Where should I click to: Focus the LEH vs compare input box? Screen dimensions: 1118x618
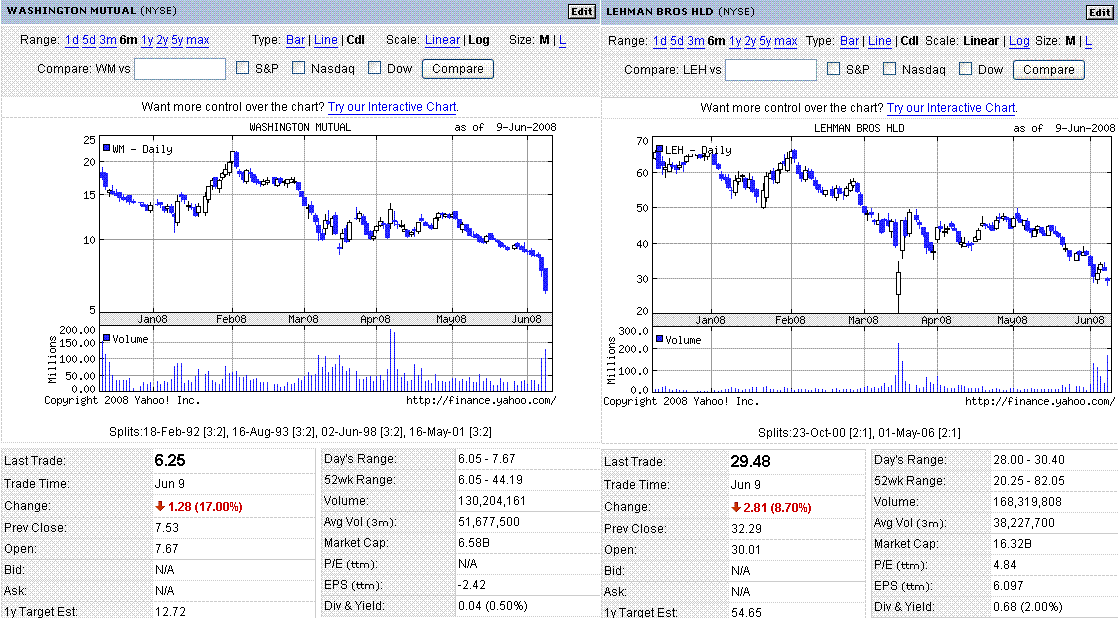[770, 70]
